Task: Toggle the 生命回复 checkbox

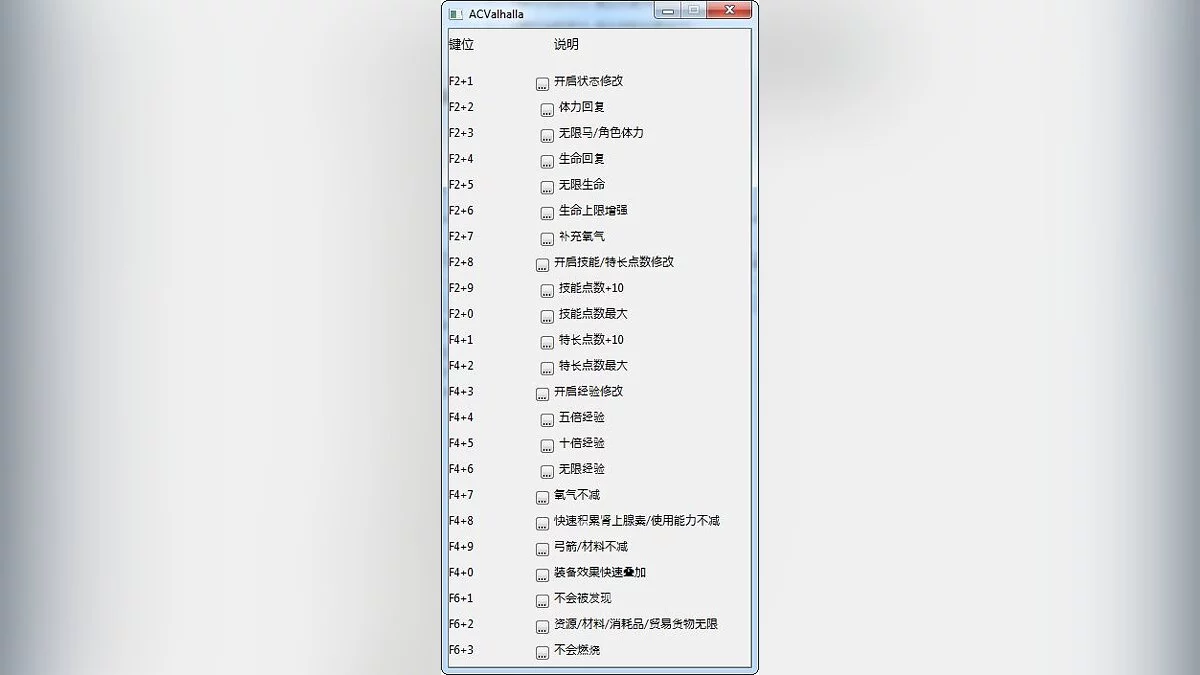Action: point(547,162)
